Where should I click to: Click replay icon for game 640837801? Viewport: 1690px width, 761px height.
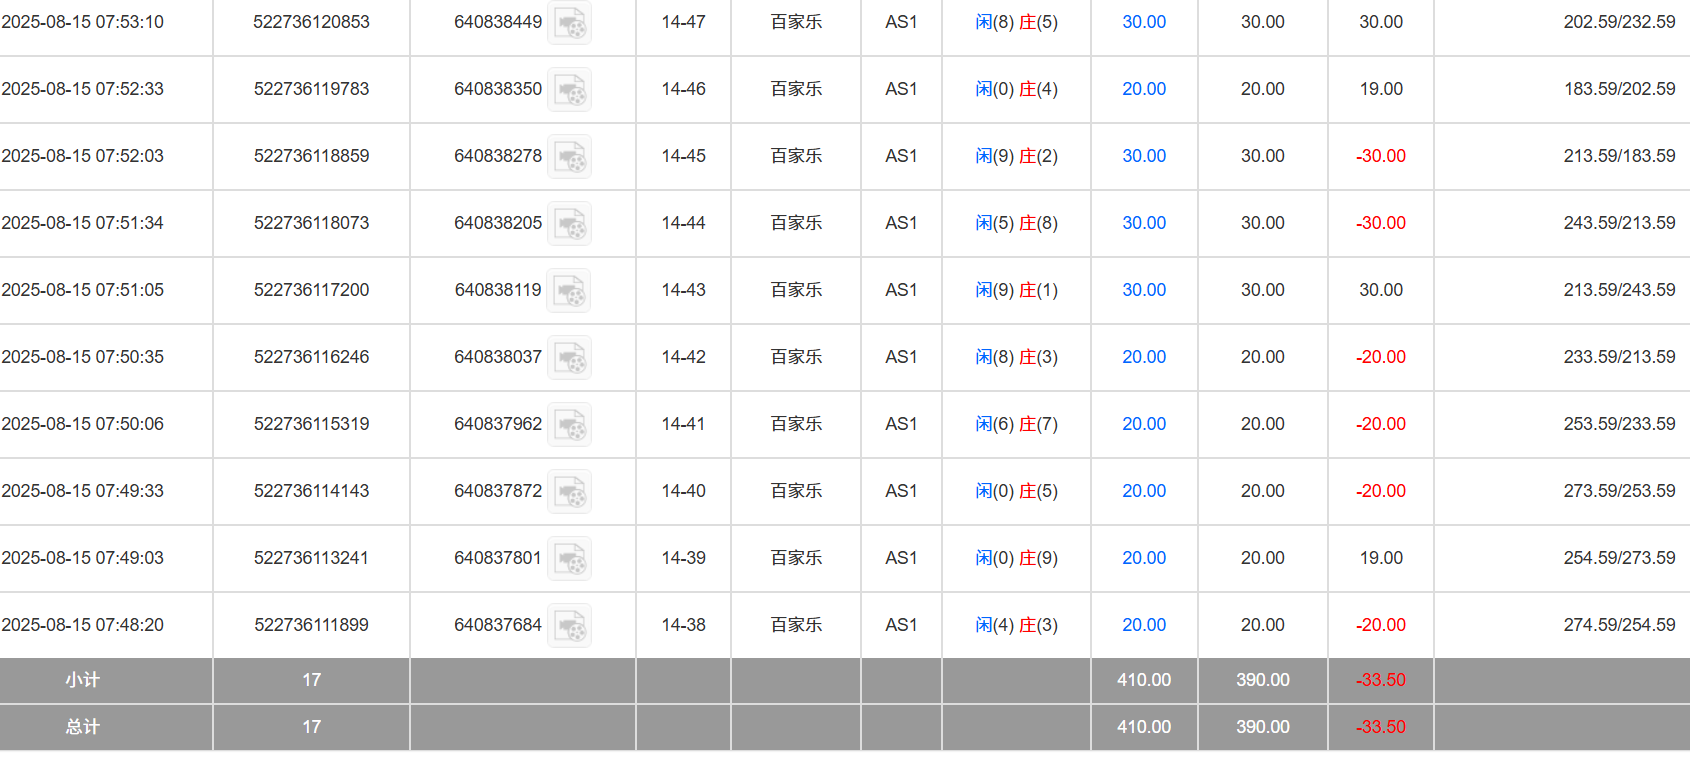[x=570, y=559]
